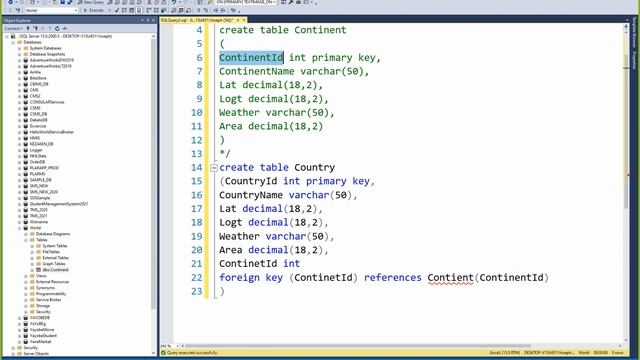Click the Parse checkmark icon beside Execute
Image resolution: width=640 pixels, height=360 pixels.
[117, 10]
